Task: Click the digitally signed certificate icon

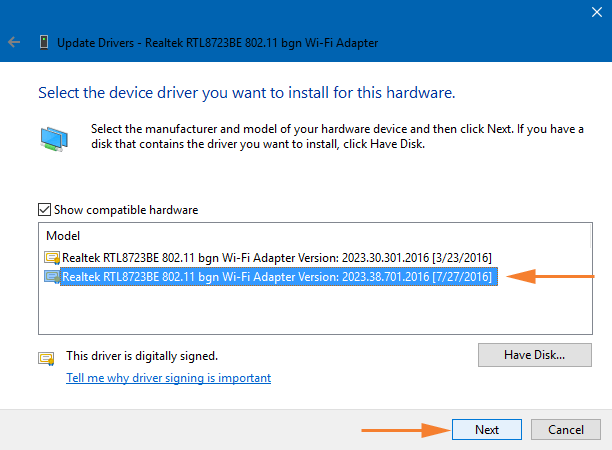Action: (x=46, y=357)
